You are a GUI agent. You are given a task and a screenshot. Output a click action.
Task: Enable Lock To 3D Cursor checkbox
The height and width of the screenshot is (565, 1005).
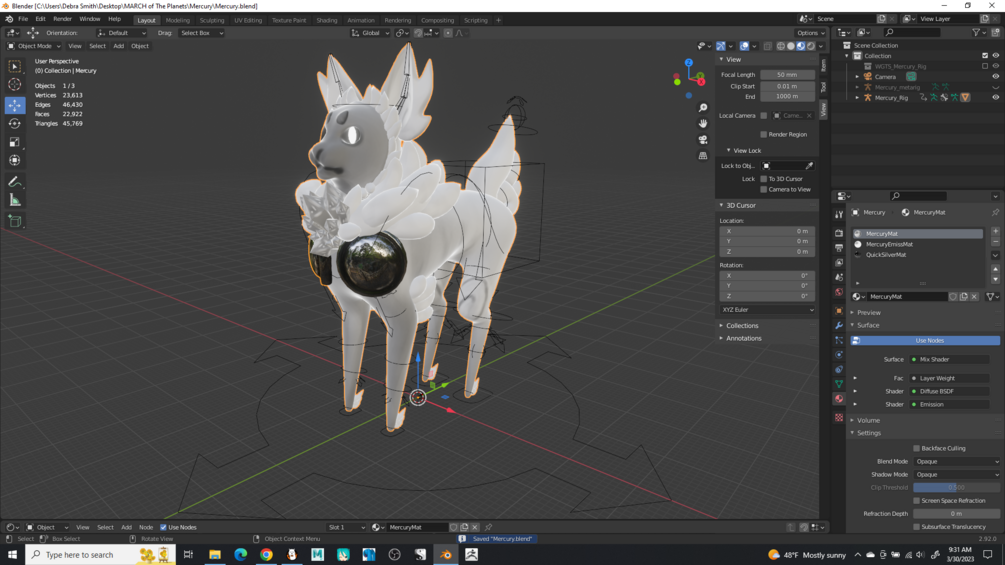[x=763, y=179]
